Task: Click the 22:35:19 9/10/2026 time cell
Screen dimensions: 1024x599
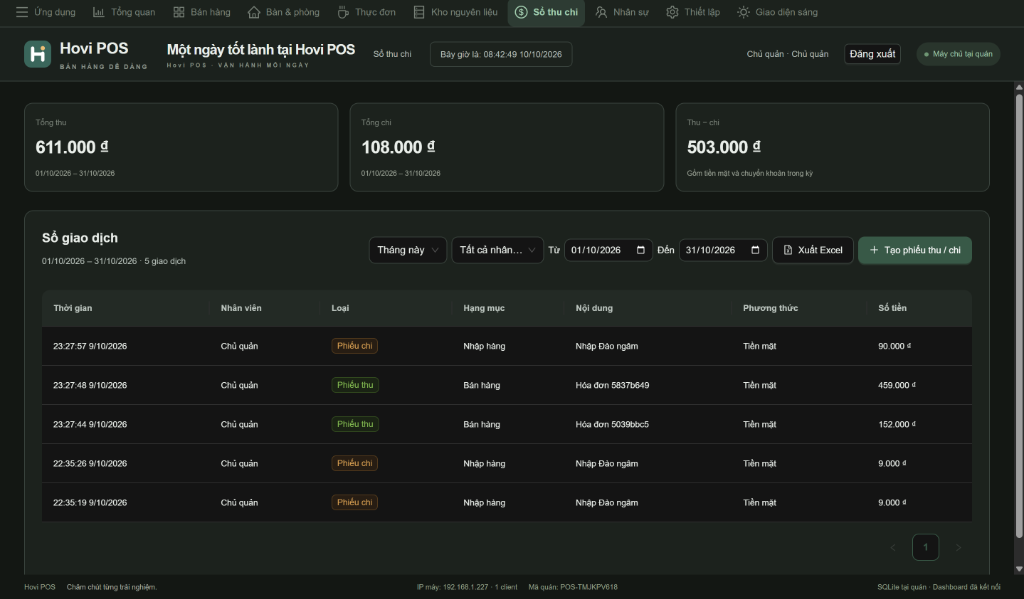Action: point(90,503)
